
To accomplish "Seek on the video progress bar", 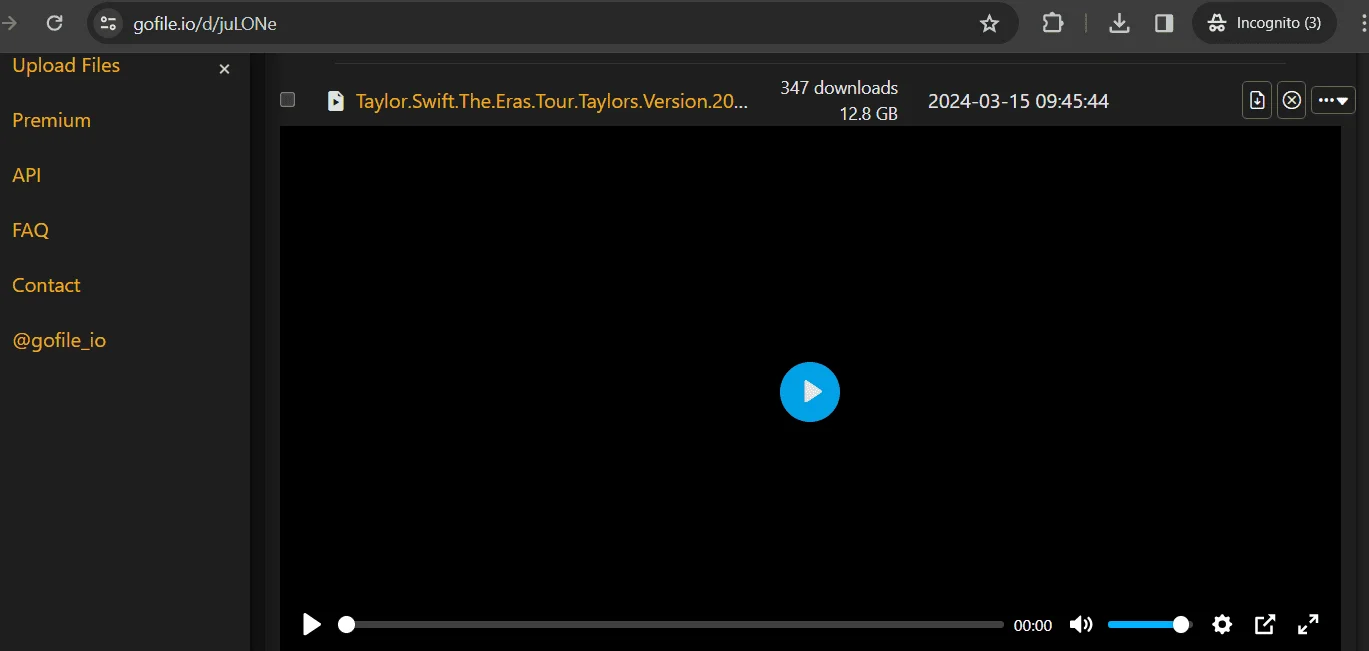I will click(x=671, y=625).
